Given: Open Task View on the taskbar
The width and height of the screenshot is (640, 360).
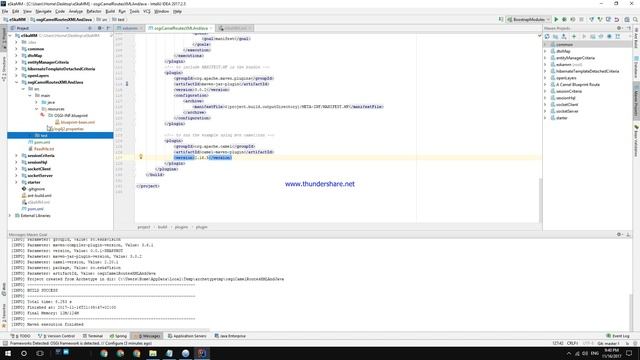Looking at the screenshot, I should 40,353.
